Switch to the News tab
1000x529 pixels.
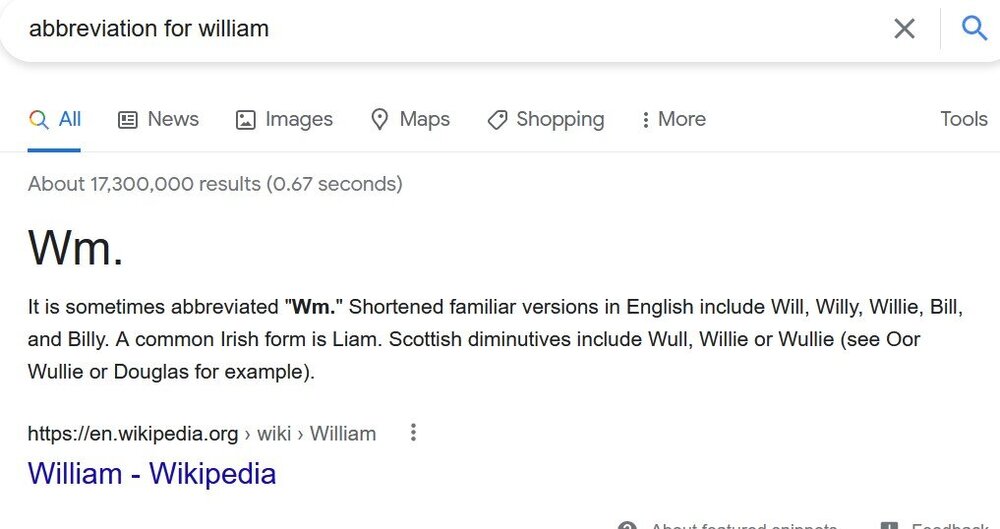coord(158,119)
